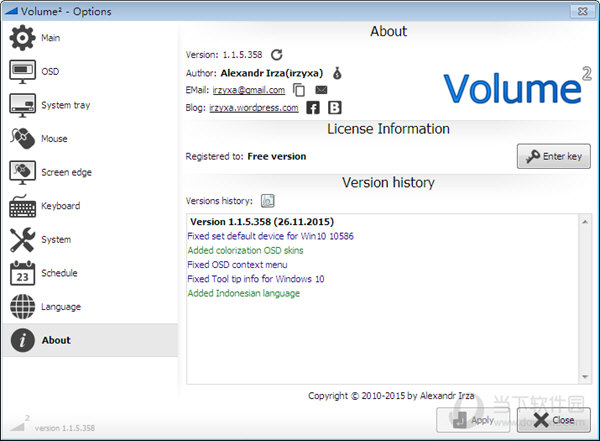Check for updates with the refresh icon
Viewport: 600px width, 441px height.
(277, 55)
